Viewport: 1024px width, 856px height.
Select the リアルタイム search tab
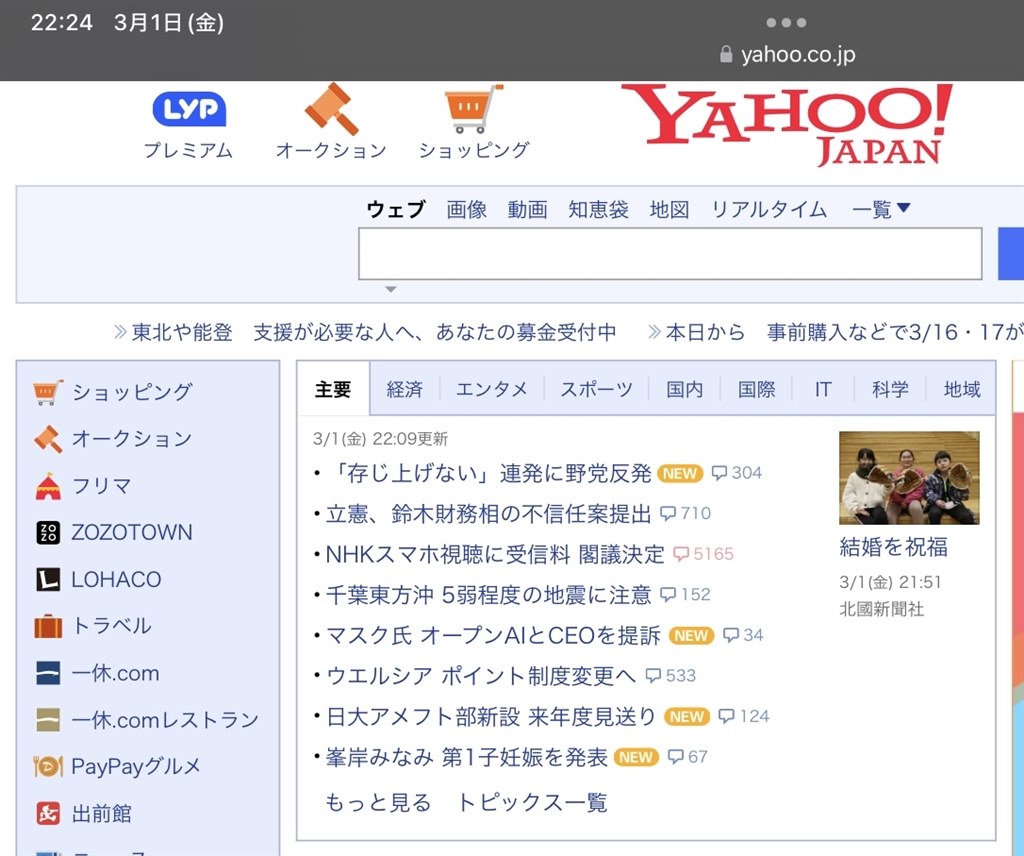[x=769, y=209]
